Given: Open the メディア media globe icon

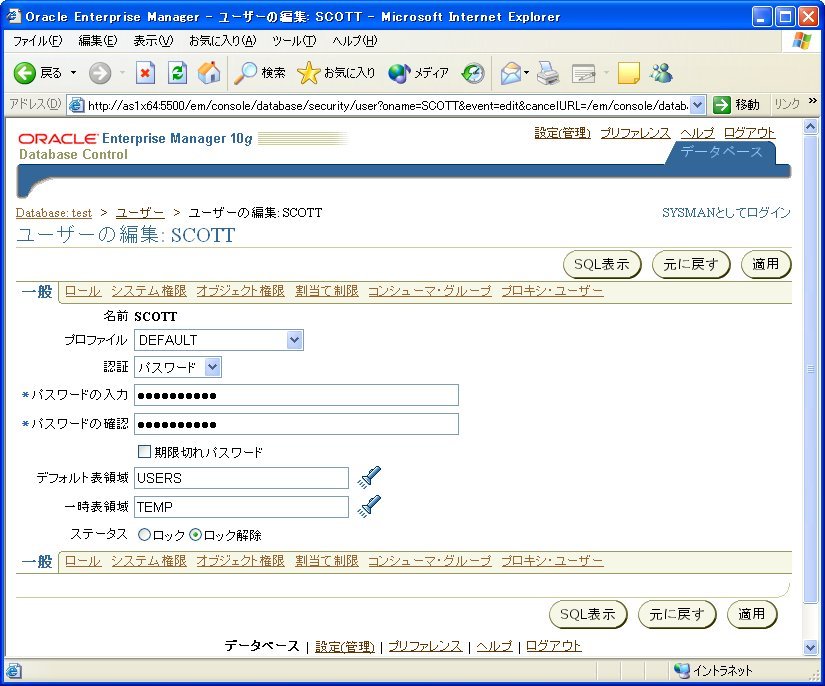Looking at the screenshot, I should [399, 73].
